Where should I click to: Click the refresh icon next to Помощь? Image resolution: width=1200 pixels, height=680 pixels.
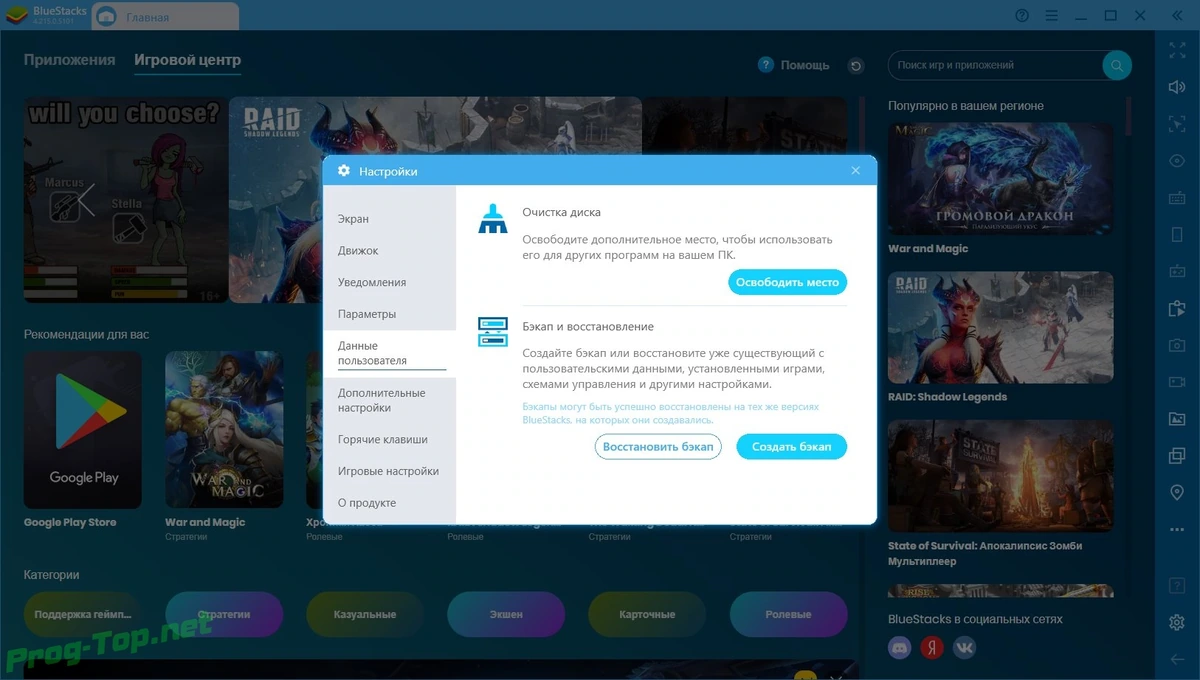[856, 66]
